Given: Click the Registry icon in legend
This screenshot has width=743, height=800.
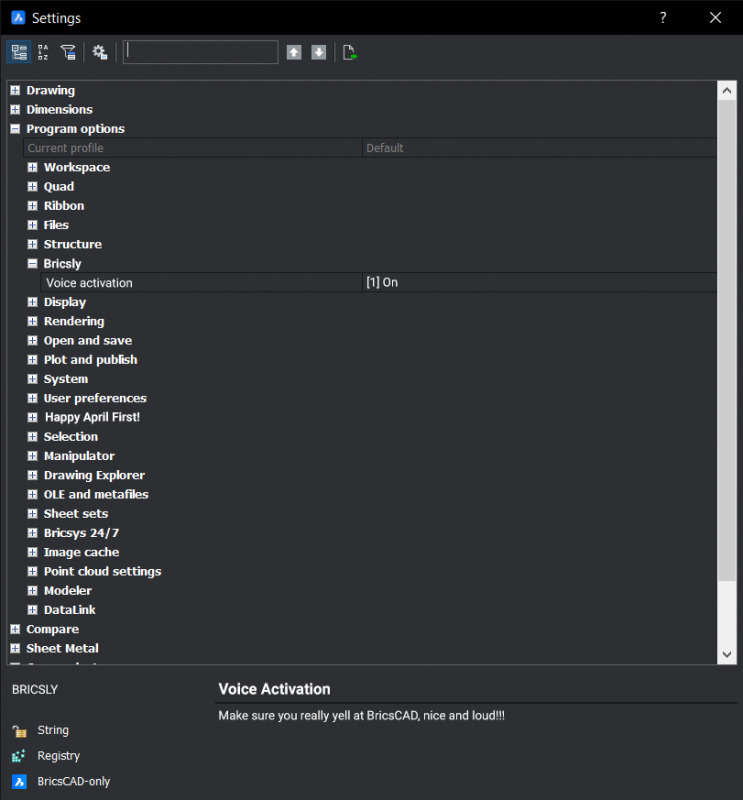Looking at the screenshot, I should [x=19, y=756].
